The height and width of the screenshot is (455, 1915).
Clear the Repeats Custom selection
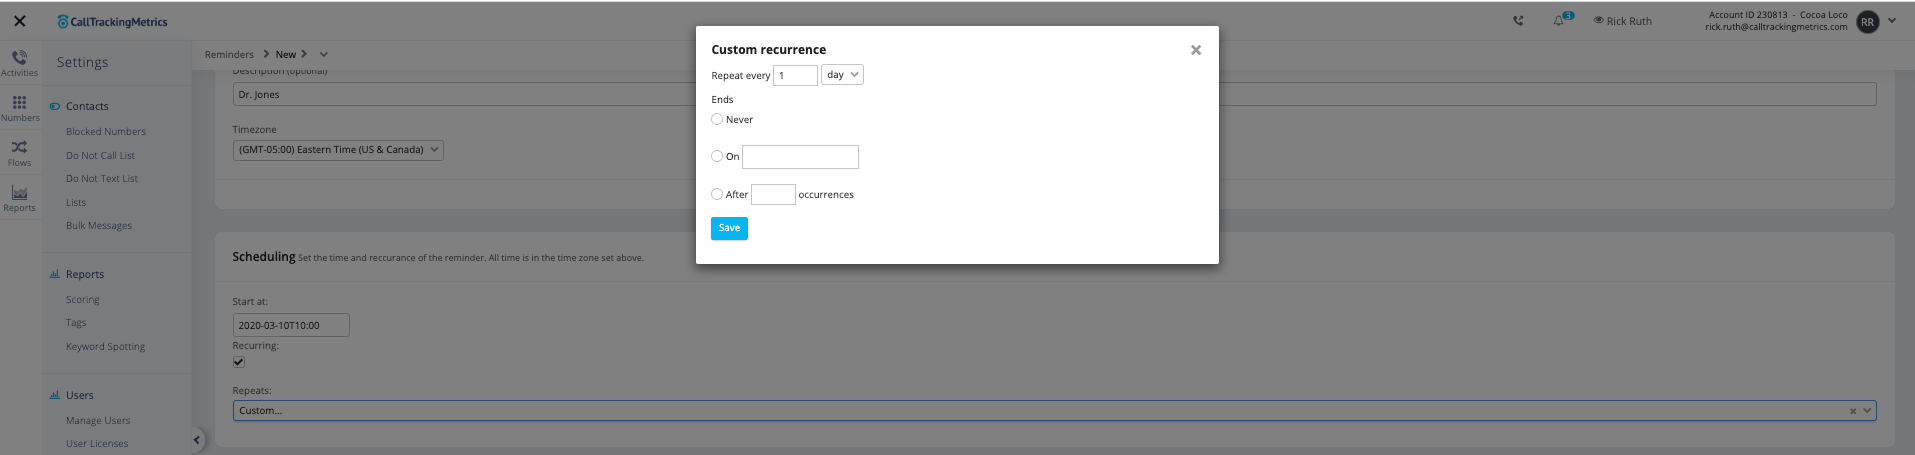click(x=1852, y=411)
